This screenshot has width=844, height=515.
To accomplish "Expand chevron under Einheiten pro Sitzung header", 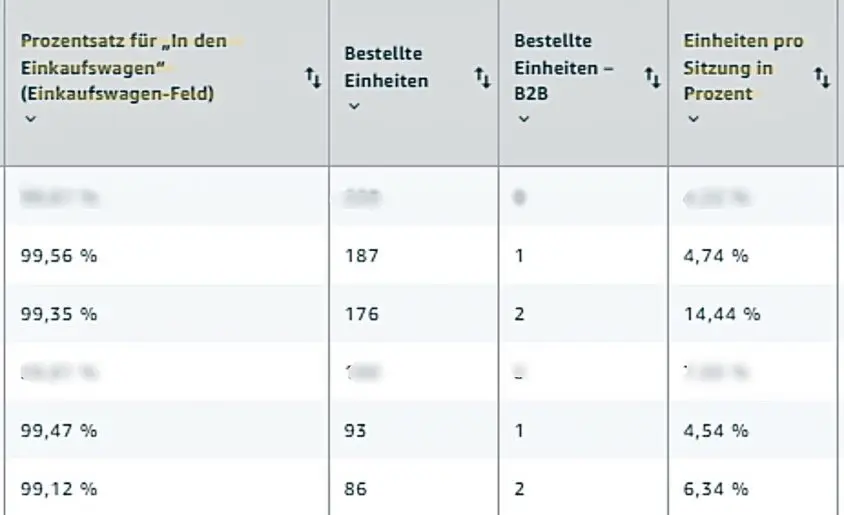I will click(693, 118).
